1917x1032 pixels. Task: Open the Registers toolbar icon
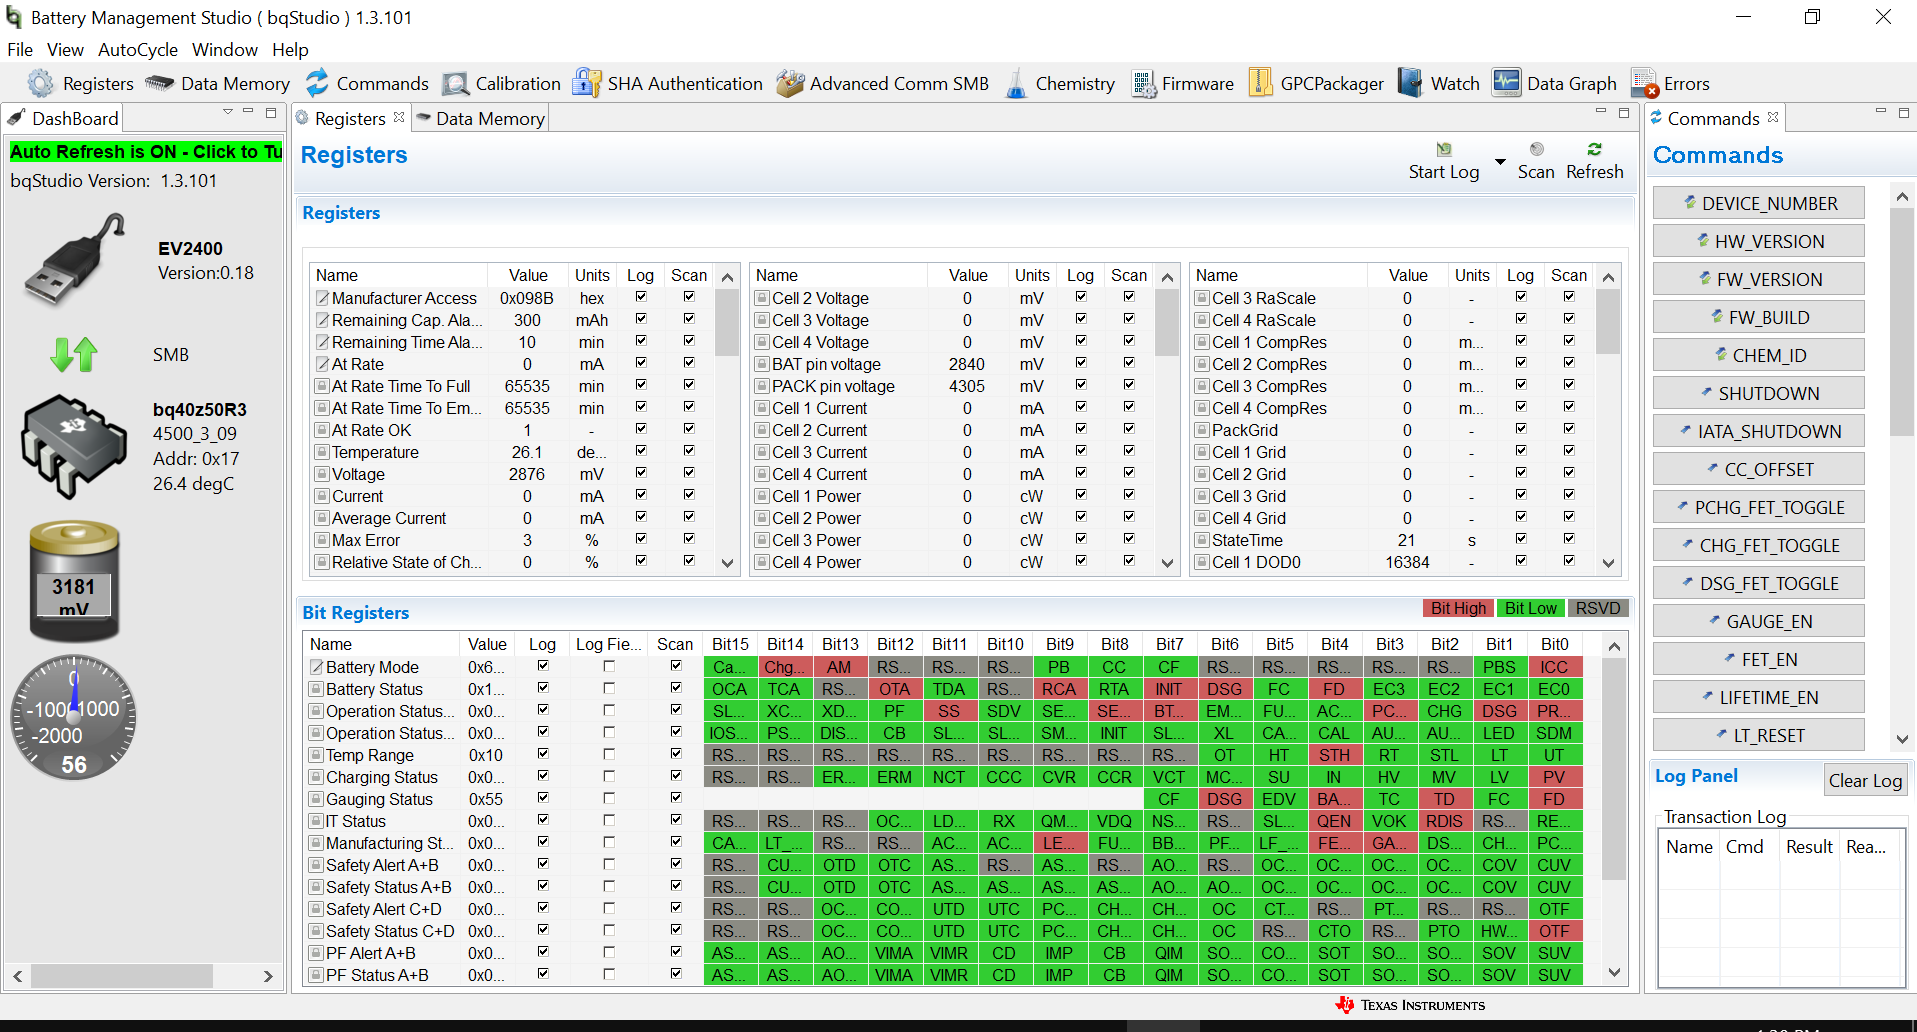click(x=80, y=84)
